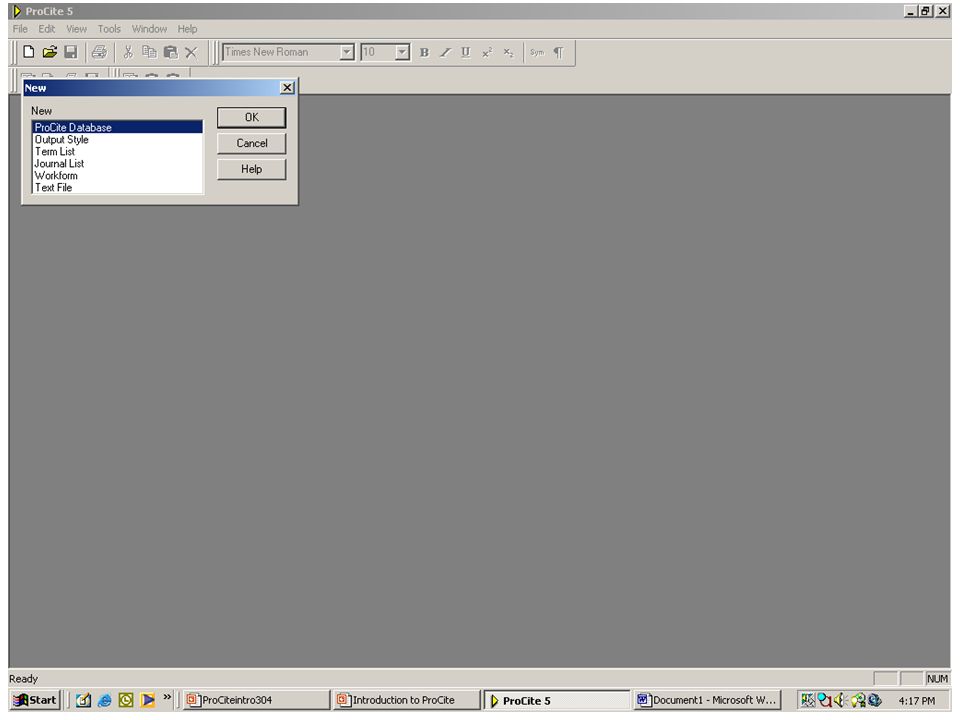
Task: Close the New dialog with X
Action: click(287, 88)
